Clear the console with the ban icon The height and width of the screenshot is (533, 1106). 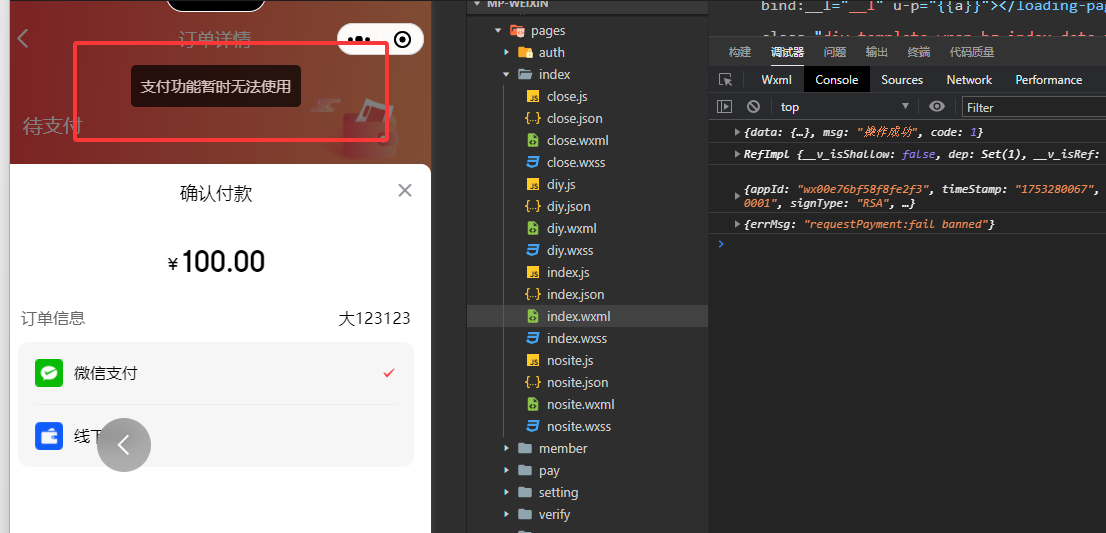pos(753,106)
